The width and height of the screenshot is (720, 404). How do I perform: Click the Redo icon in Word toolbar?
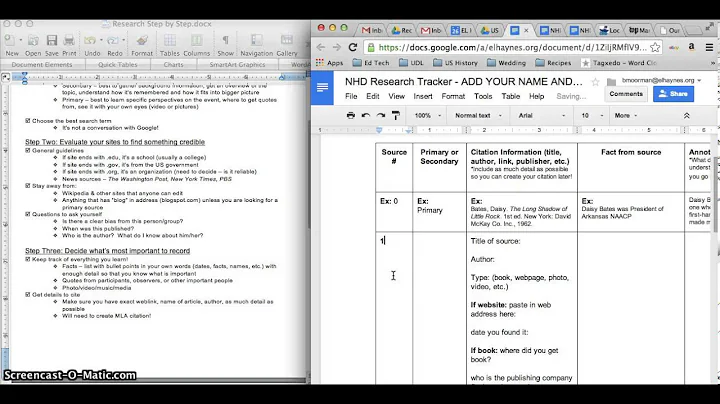[112, 41]
